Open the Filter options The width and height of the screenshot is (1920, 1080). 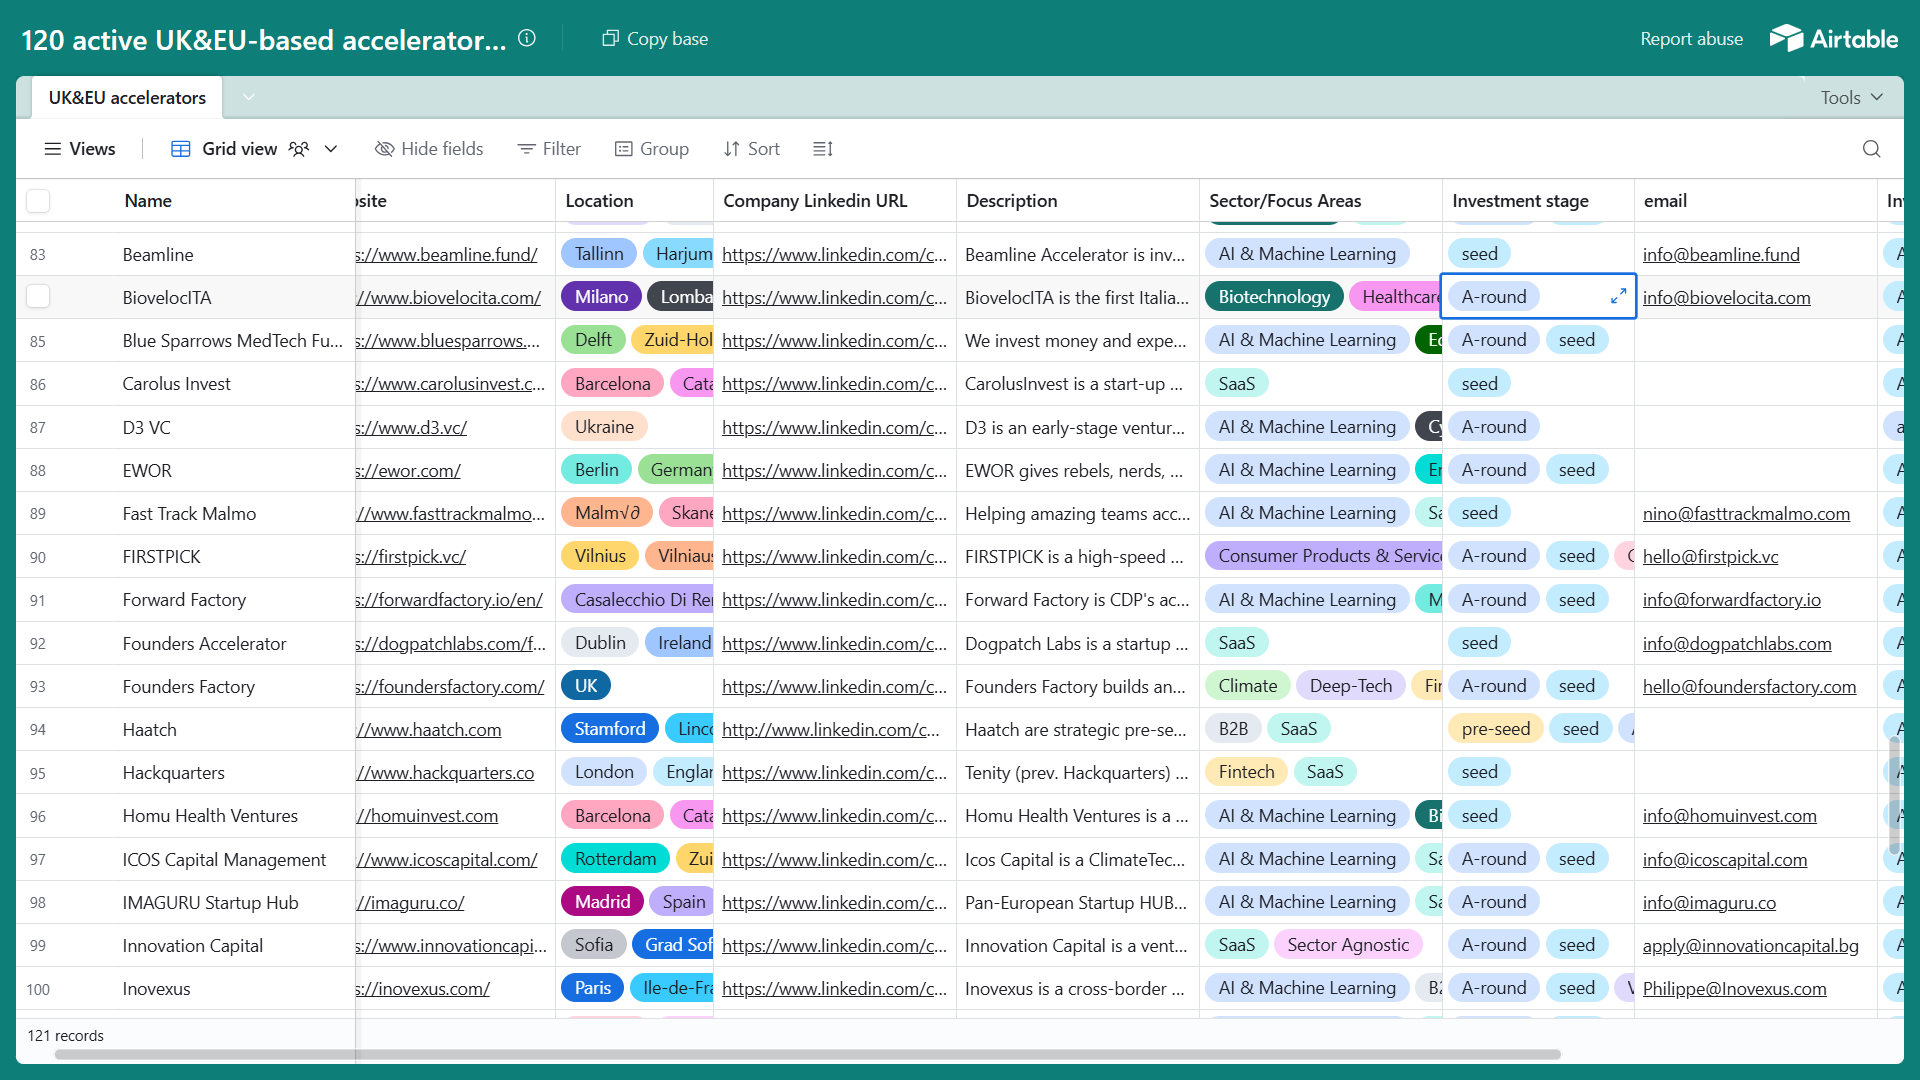click(x=548, y=149)
